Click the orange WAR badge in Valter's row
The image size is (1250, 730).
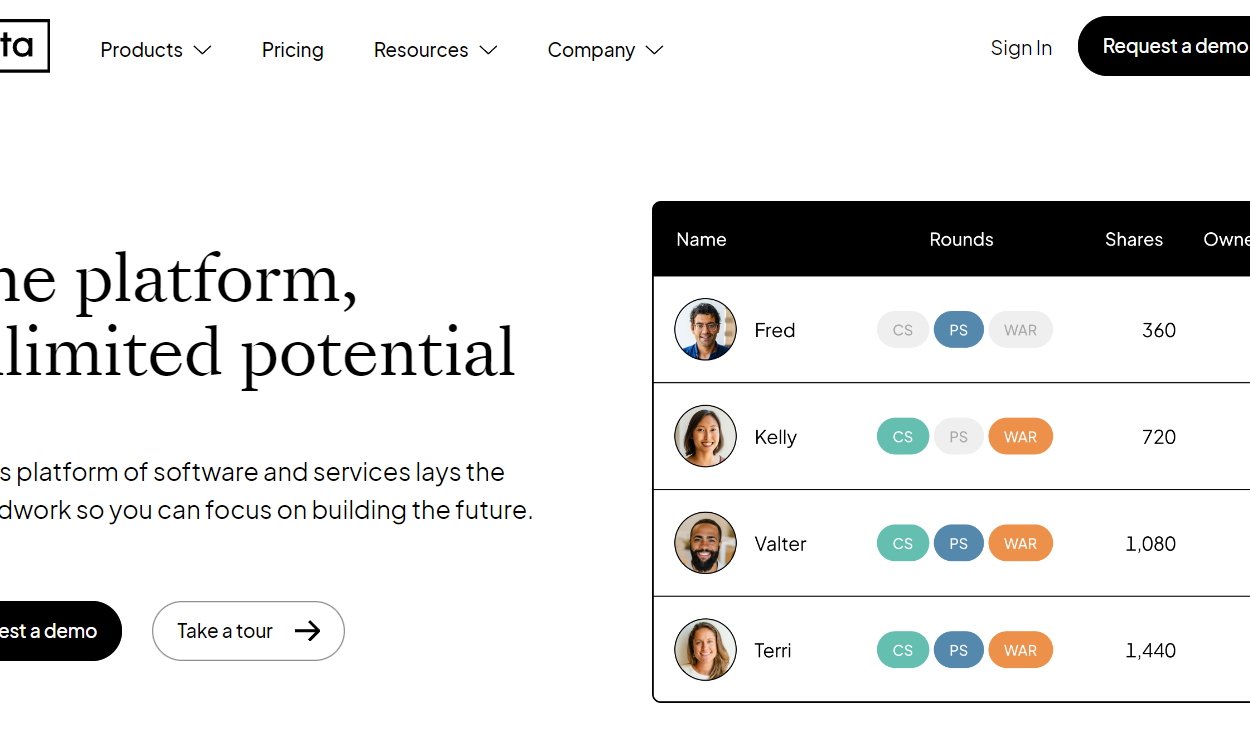point(1021,543)
